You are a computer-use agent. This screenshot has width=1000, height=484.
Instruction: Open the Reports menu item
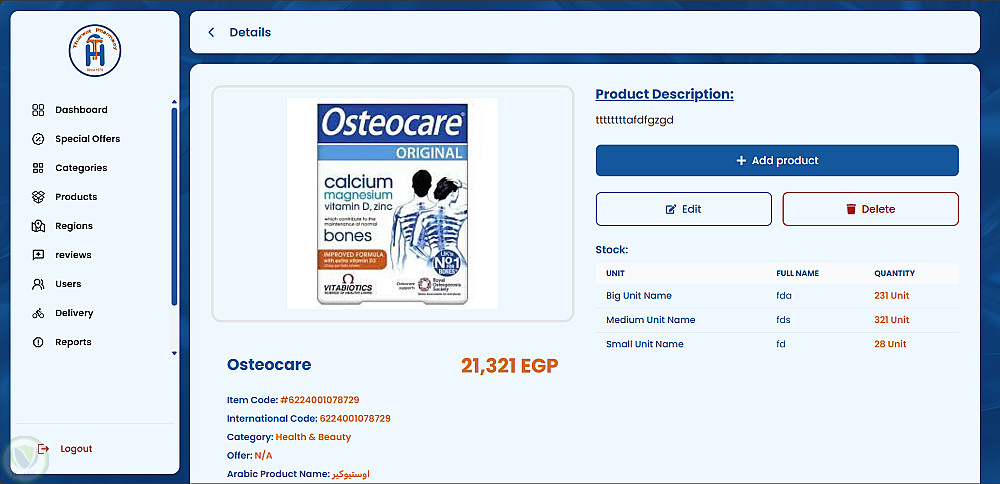coord(73,342)
